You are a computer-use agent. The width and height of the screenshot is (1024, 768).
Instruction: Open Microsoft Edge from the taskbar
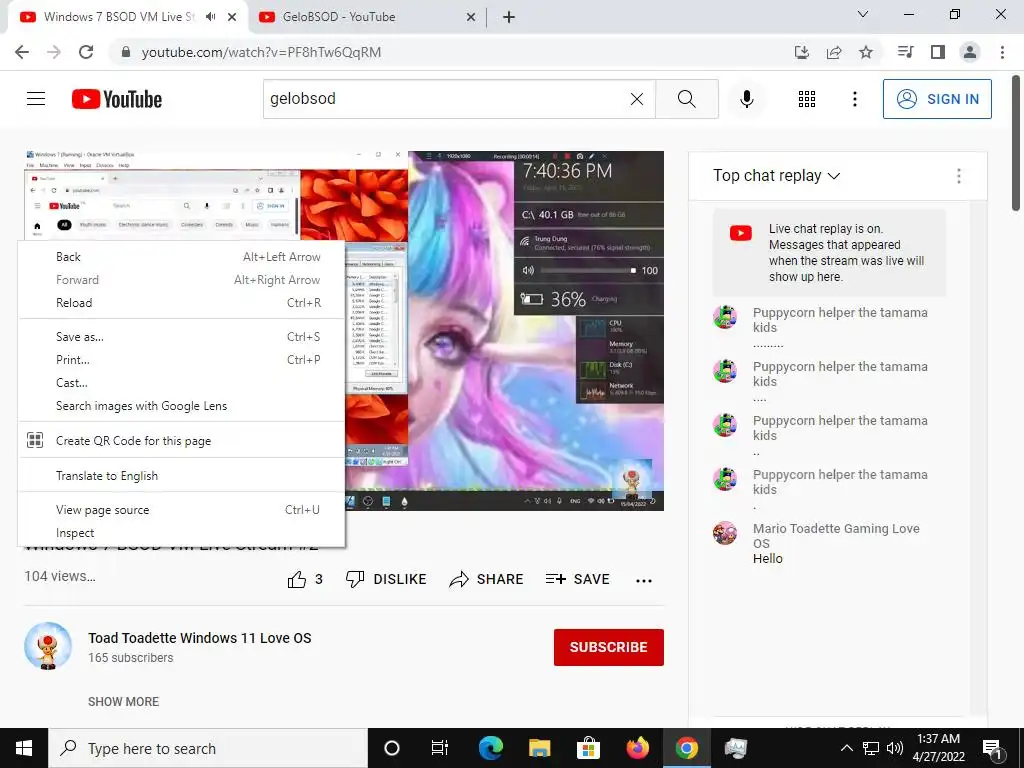click(x=490, y=748)
